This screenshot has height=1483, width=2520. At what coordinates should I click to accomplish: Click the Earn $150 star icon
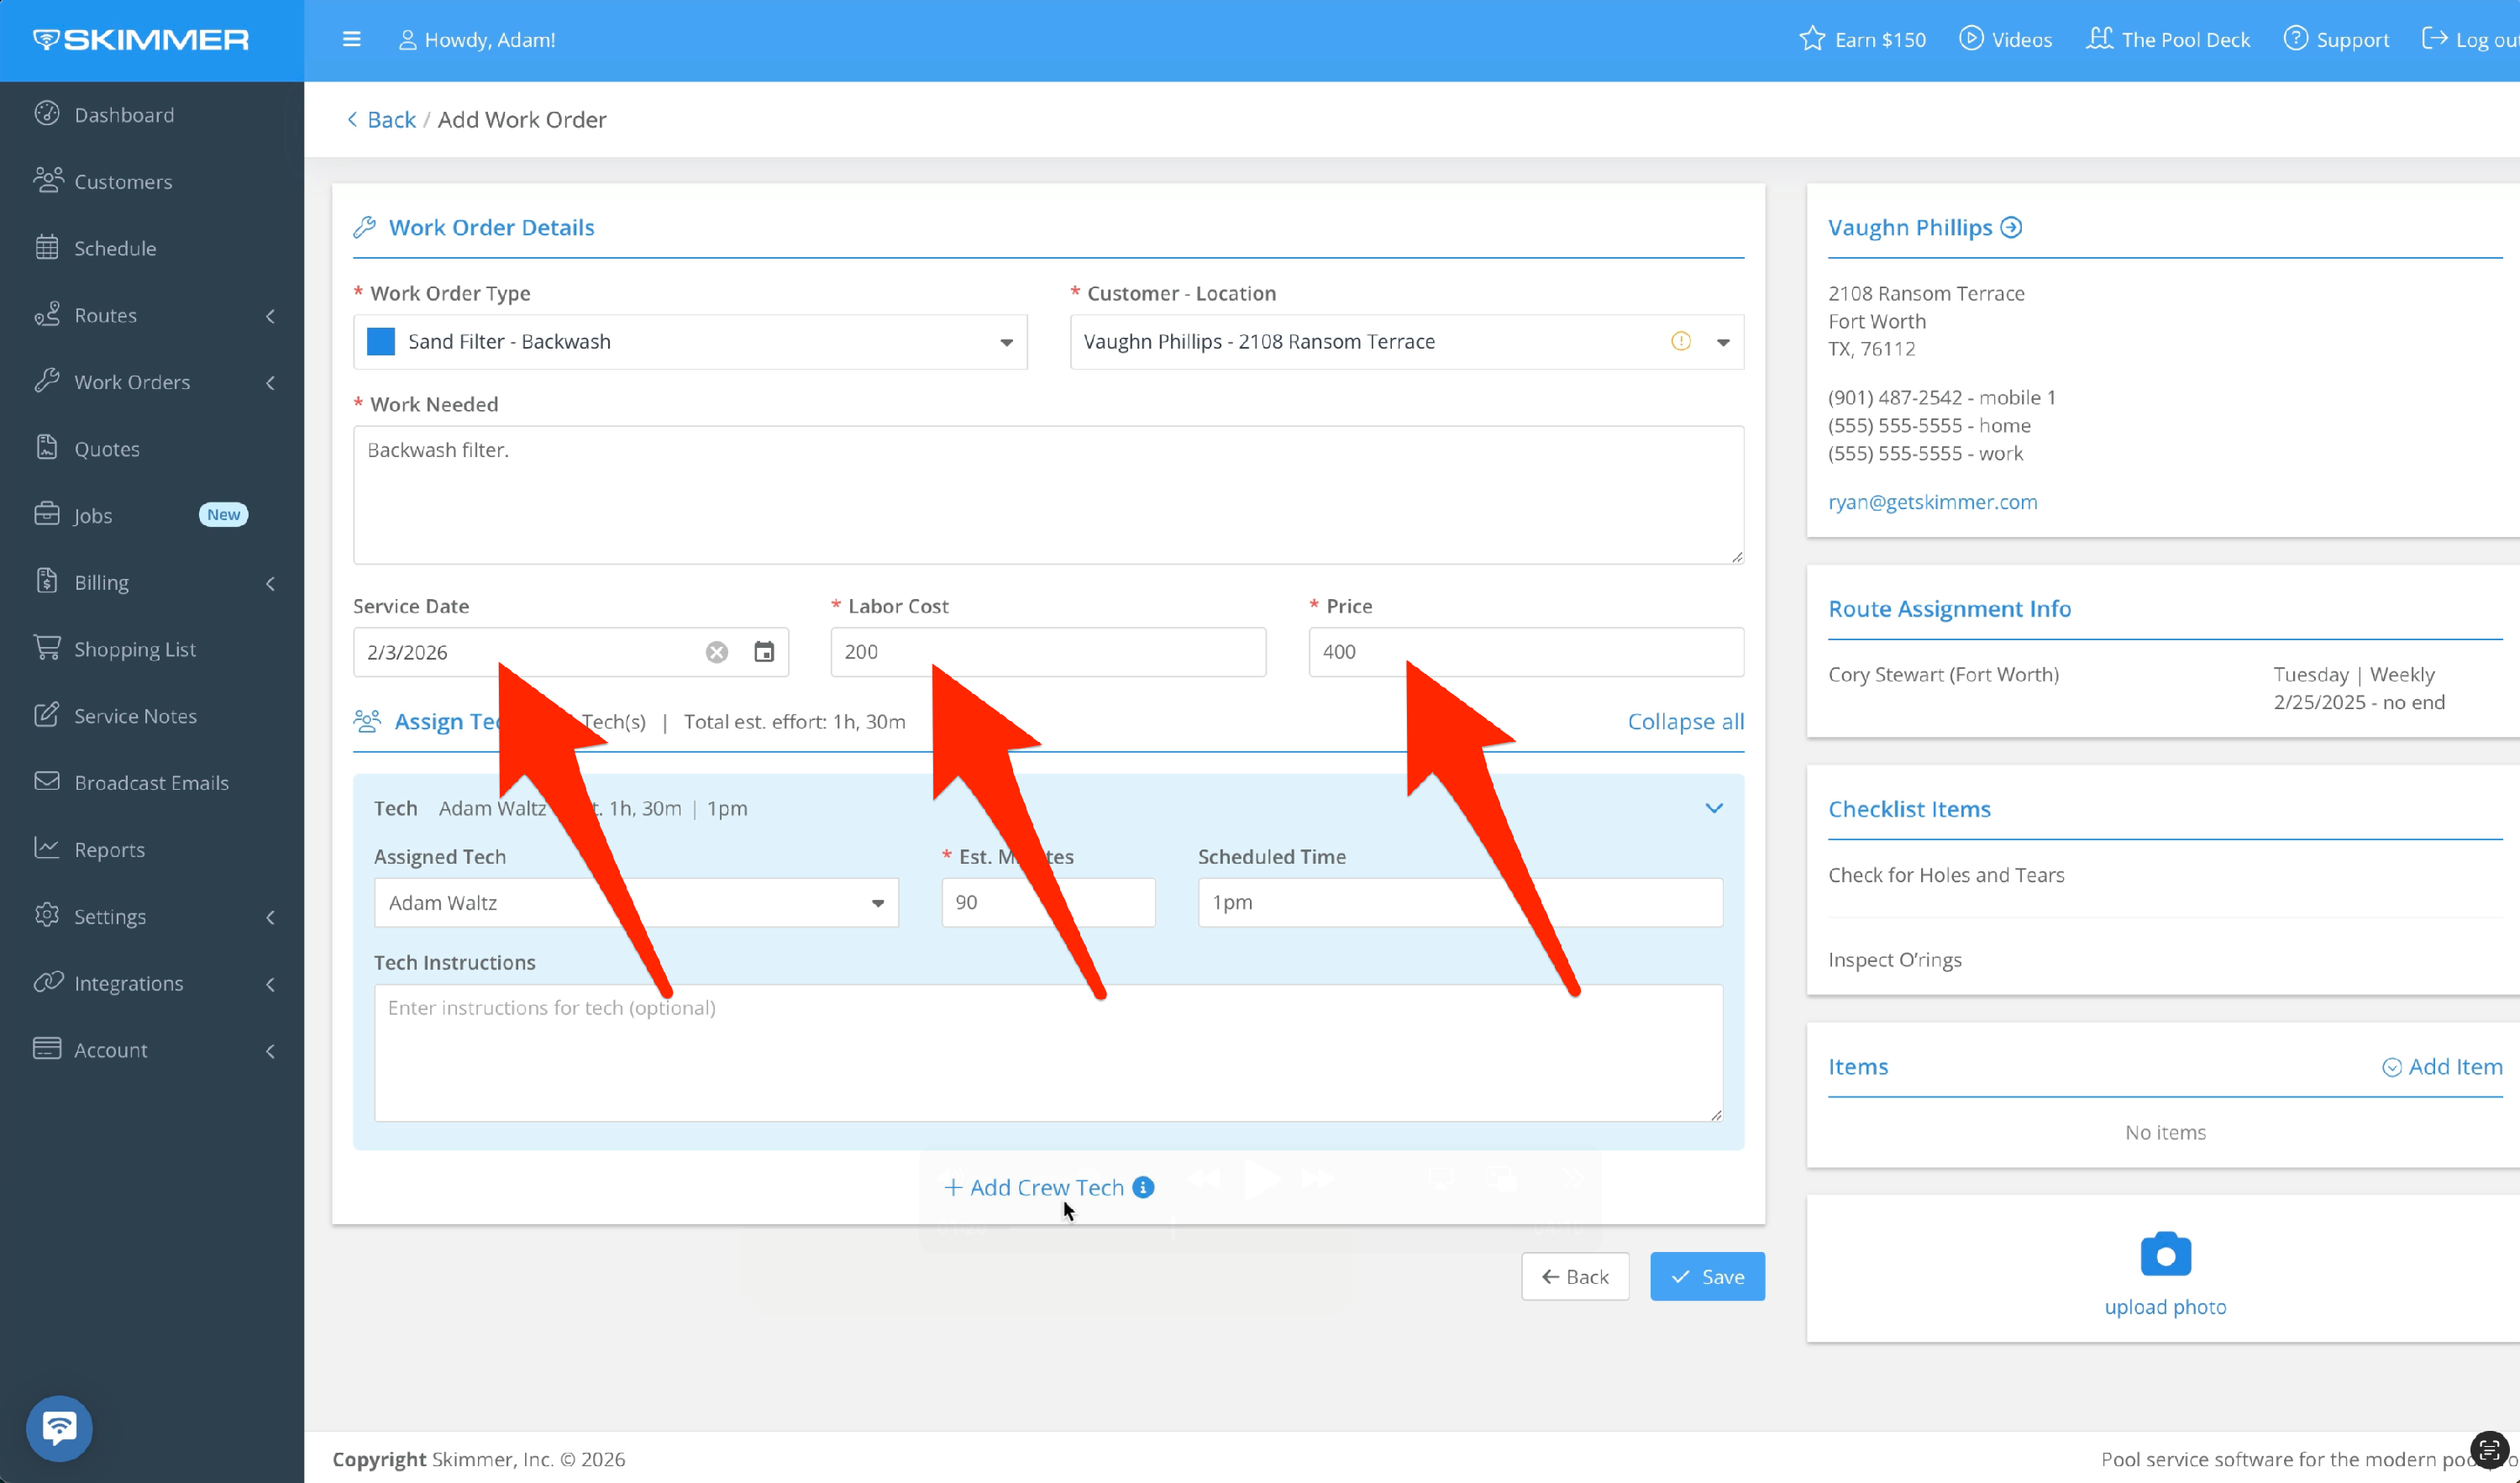tap(1812, 40)
